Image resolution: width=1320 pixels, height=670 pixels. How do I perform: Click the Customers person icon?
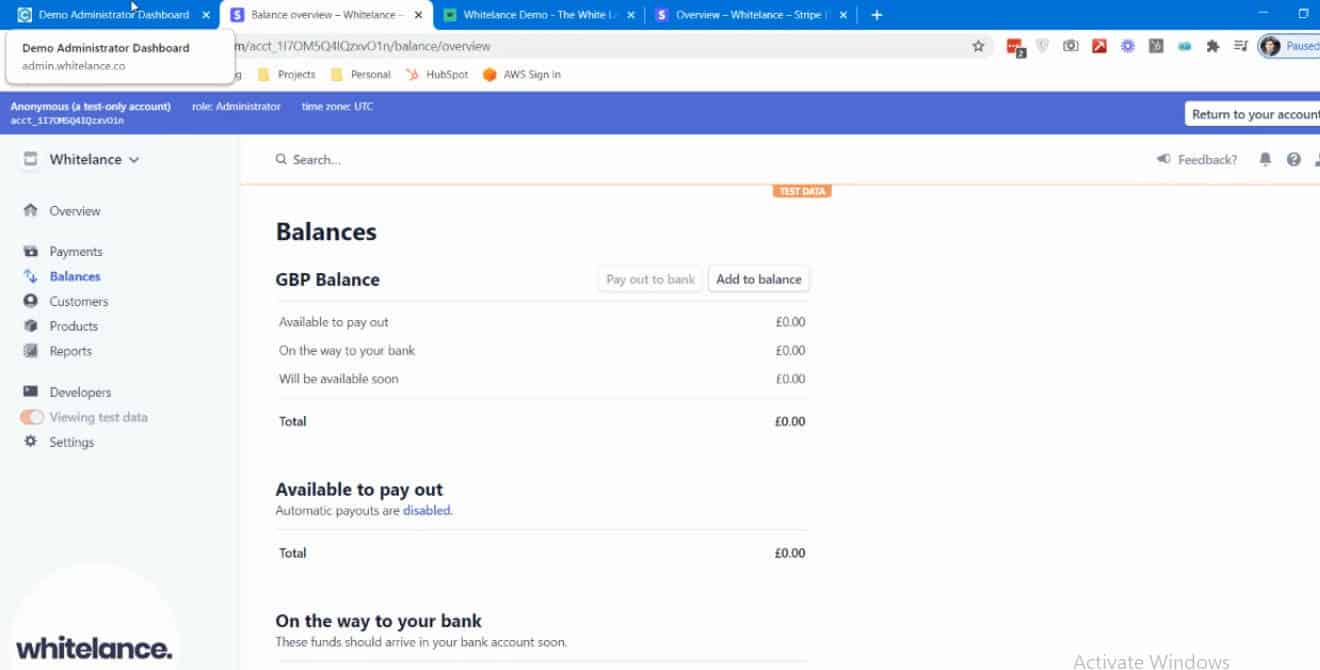(30, 302)
